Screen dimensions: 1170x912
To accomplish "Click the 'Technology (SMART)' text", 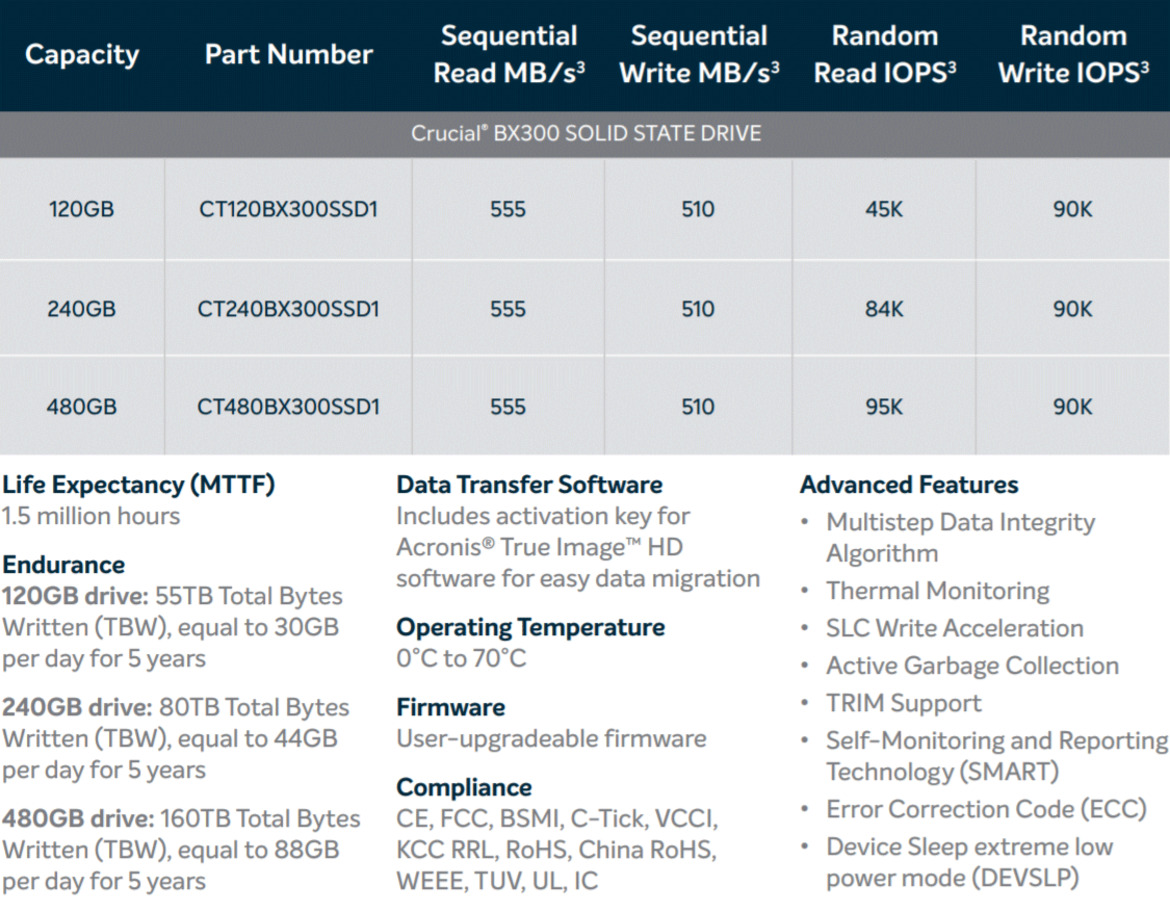I will (942, 772).
